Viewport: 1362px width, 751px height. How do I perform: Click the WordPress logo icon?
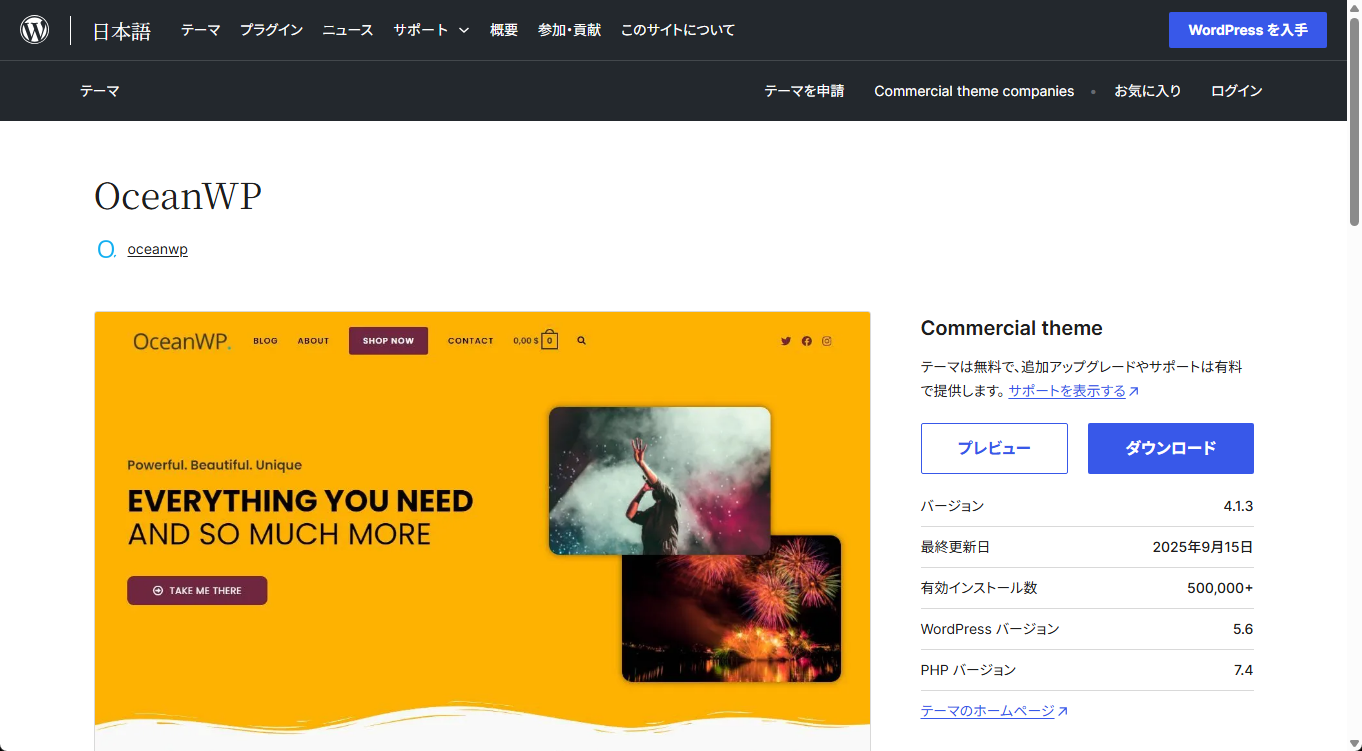(x=35, y=30)
